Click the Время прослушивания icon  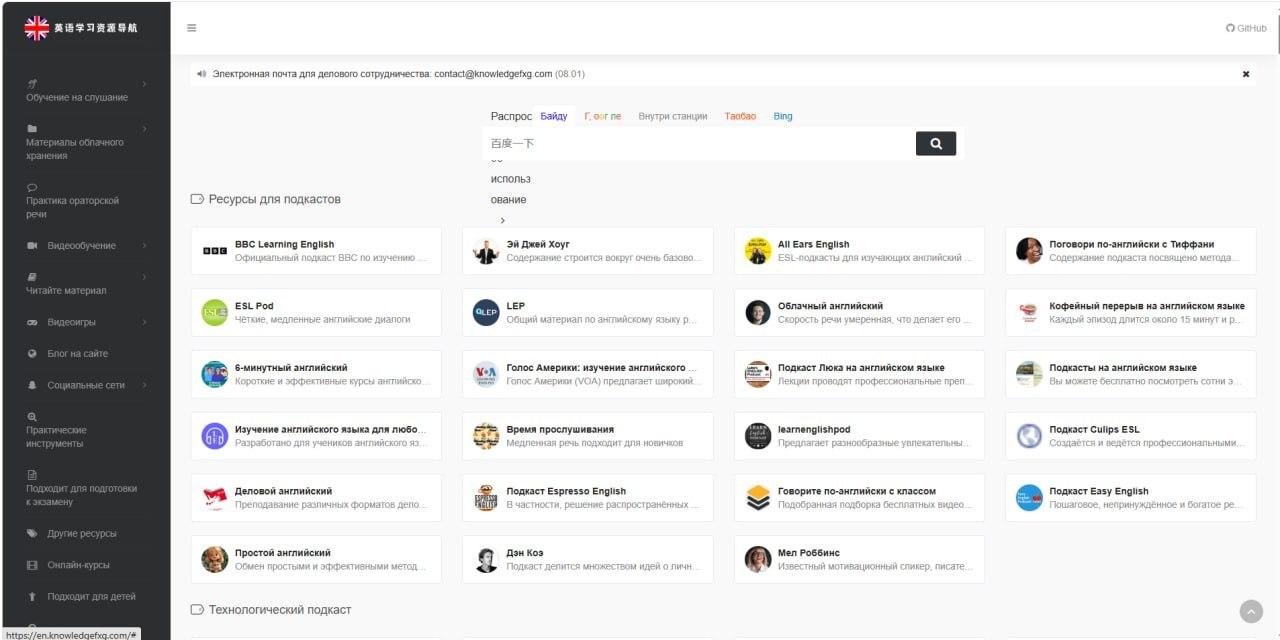[x=486, y=436]
